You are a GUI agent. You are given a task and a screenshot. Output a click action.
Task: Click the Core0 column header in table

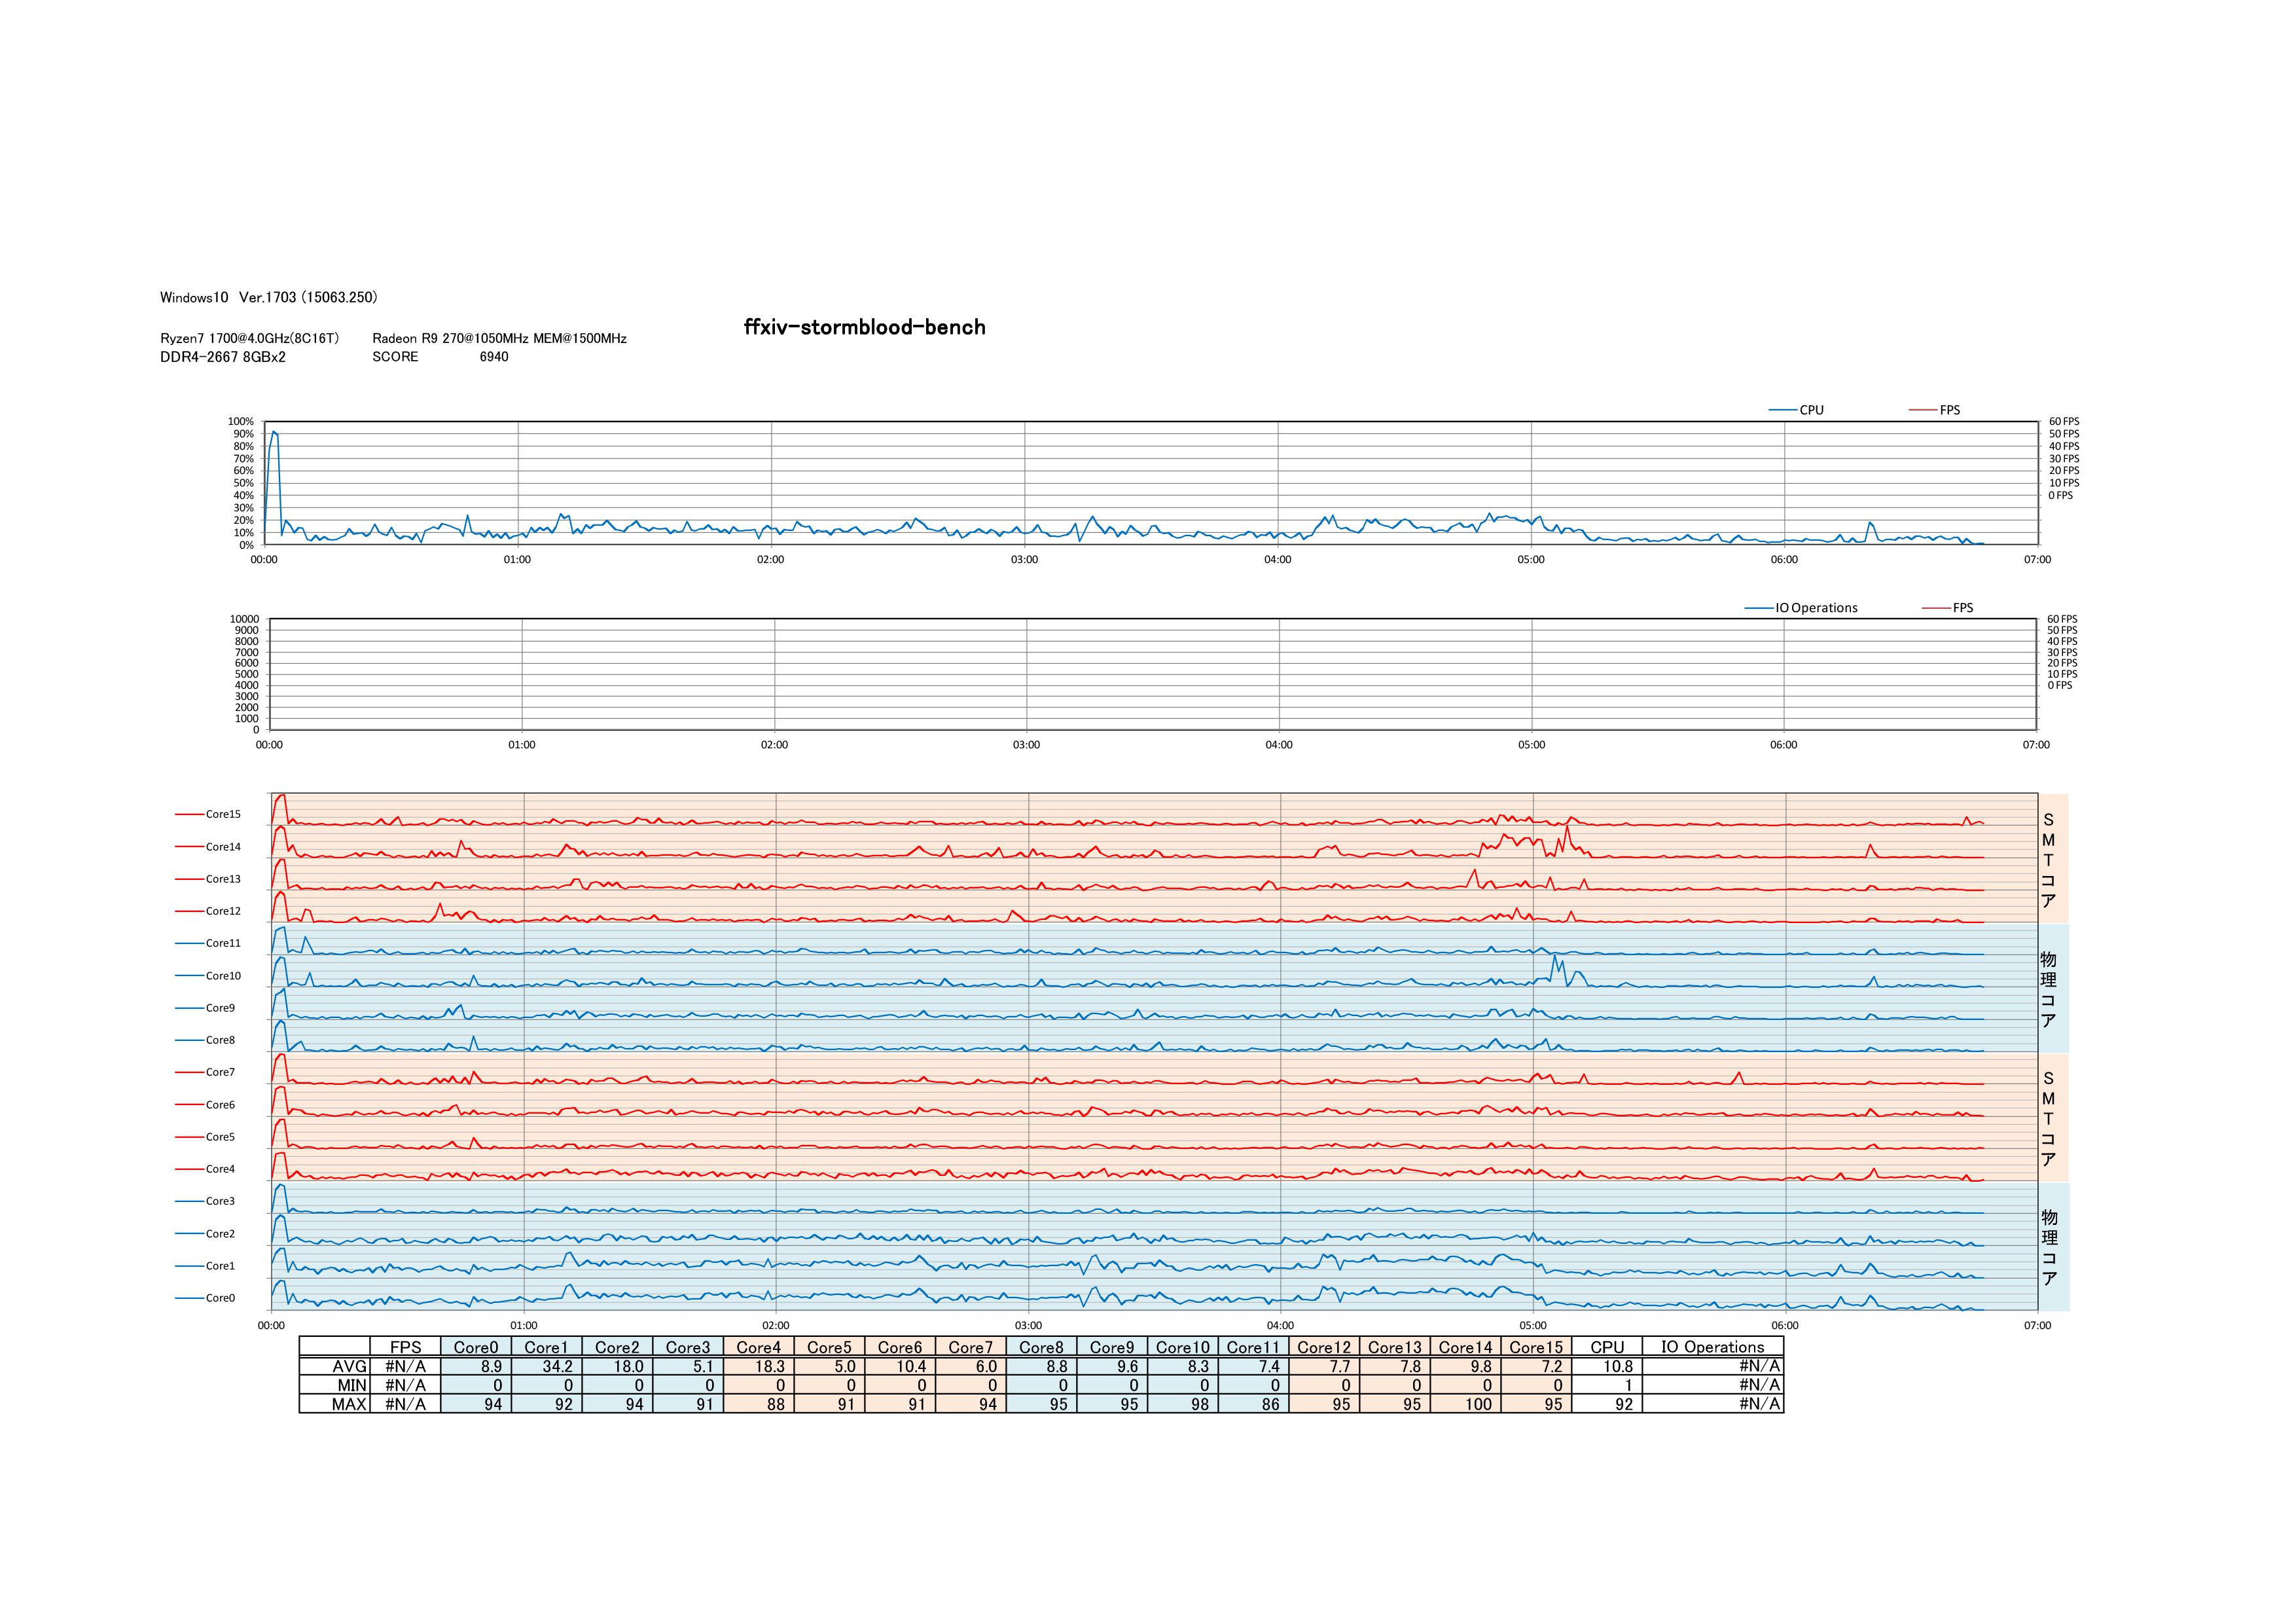(475, 1347)
